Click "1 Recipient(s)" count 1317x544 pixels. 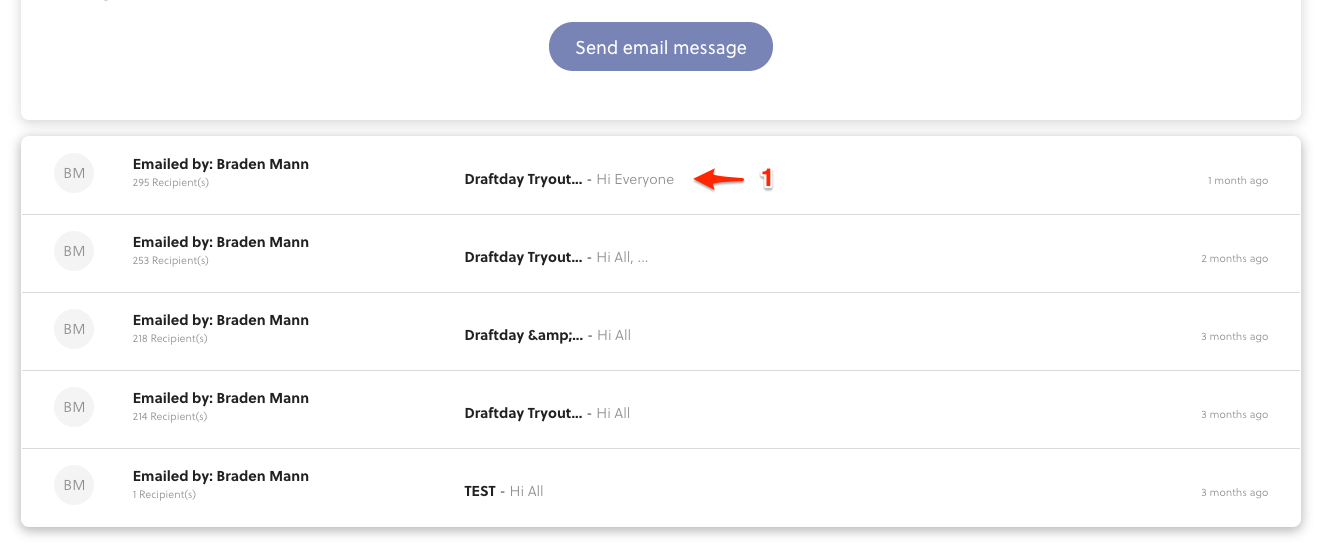point(164,495)
